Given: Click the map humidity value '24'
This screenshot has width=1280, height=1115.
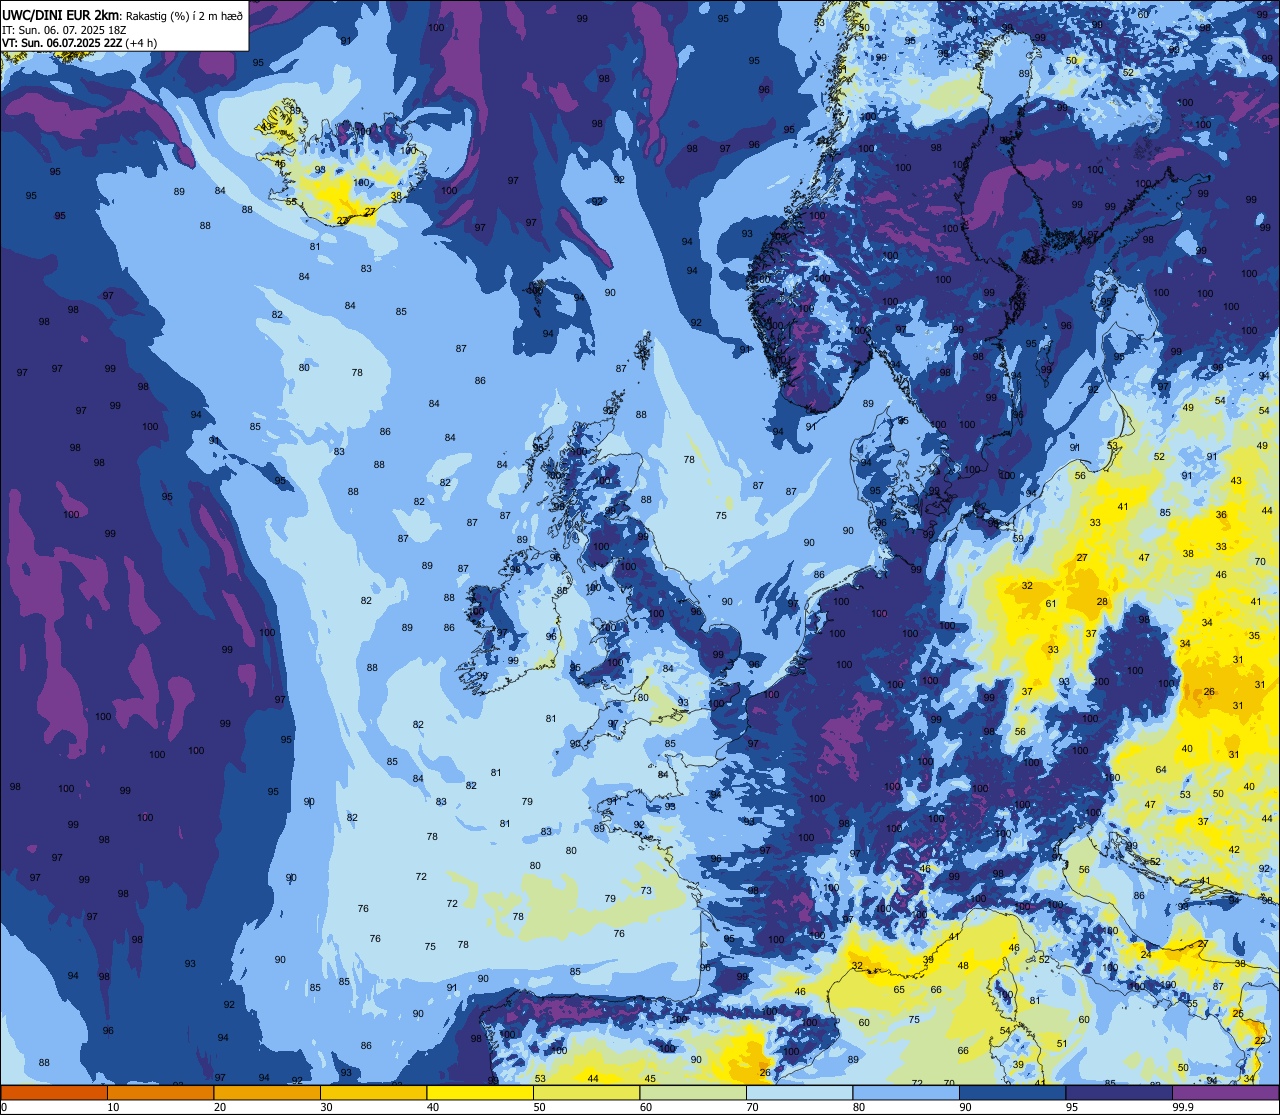Looking at the screenshot, I should (x=1146, y=955).
